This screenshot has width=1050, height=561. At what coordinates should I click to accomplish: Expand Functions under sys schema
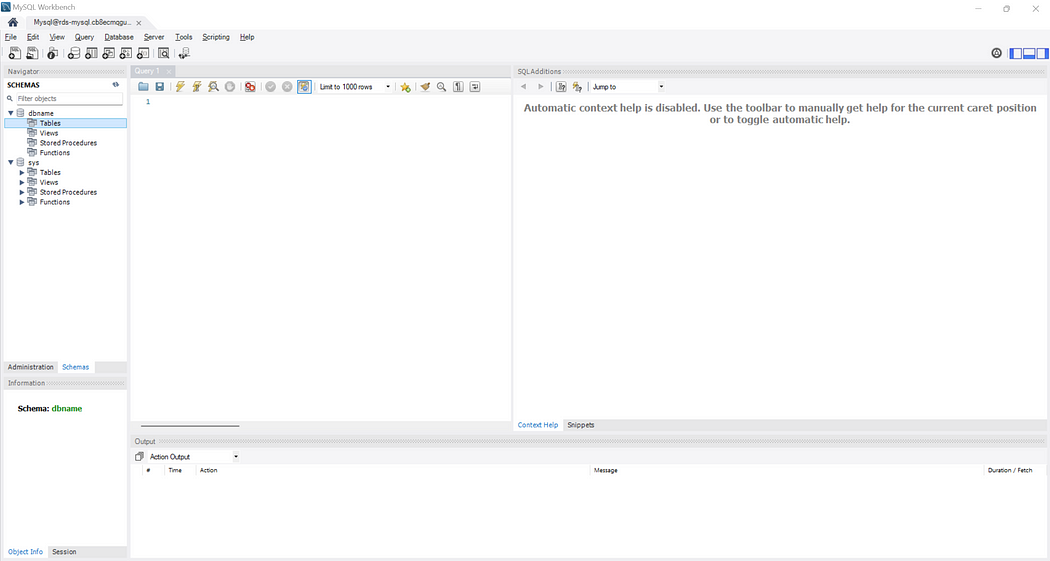click(x=21, y=202)
